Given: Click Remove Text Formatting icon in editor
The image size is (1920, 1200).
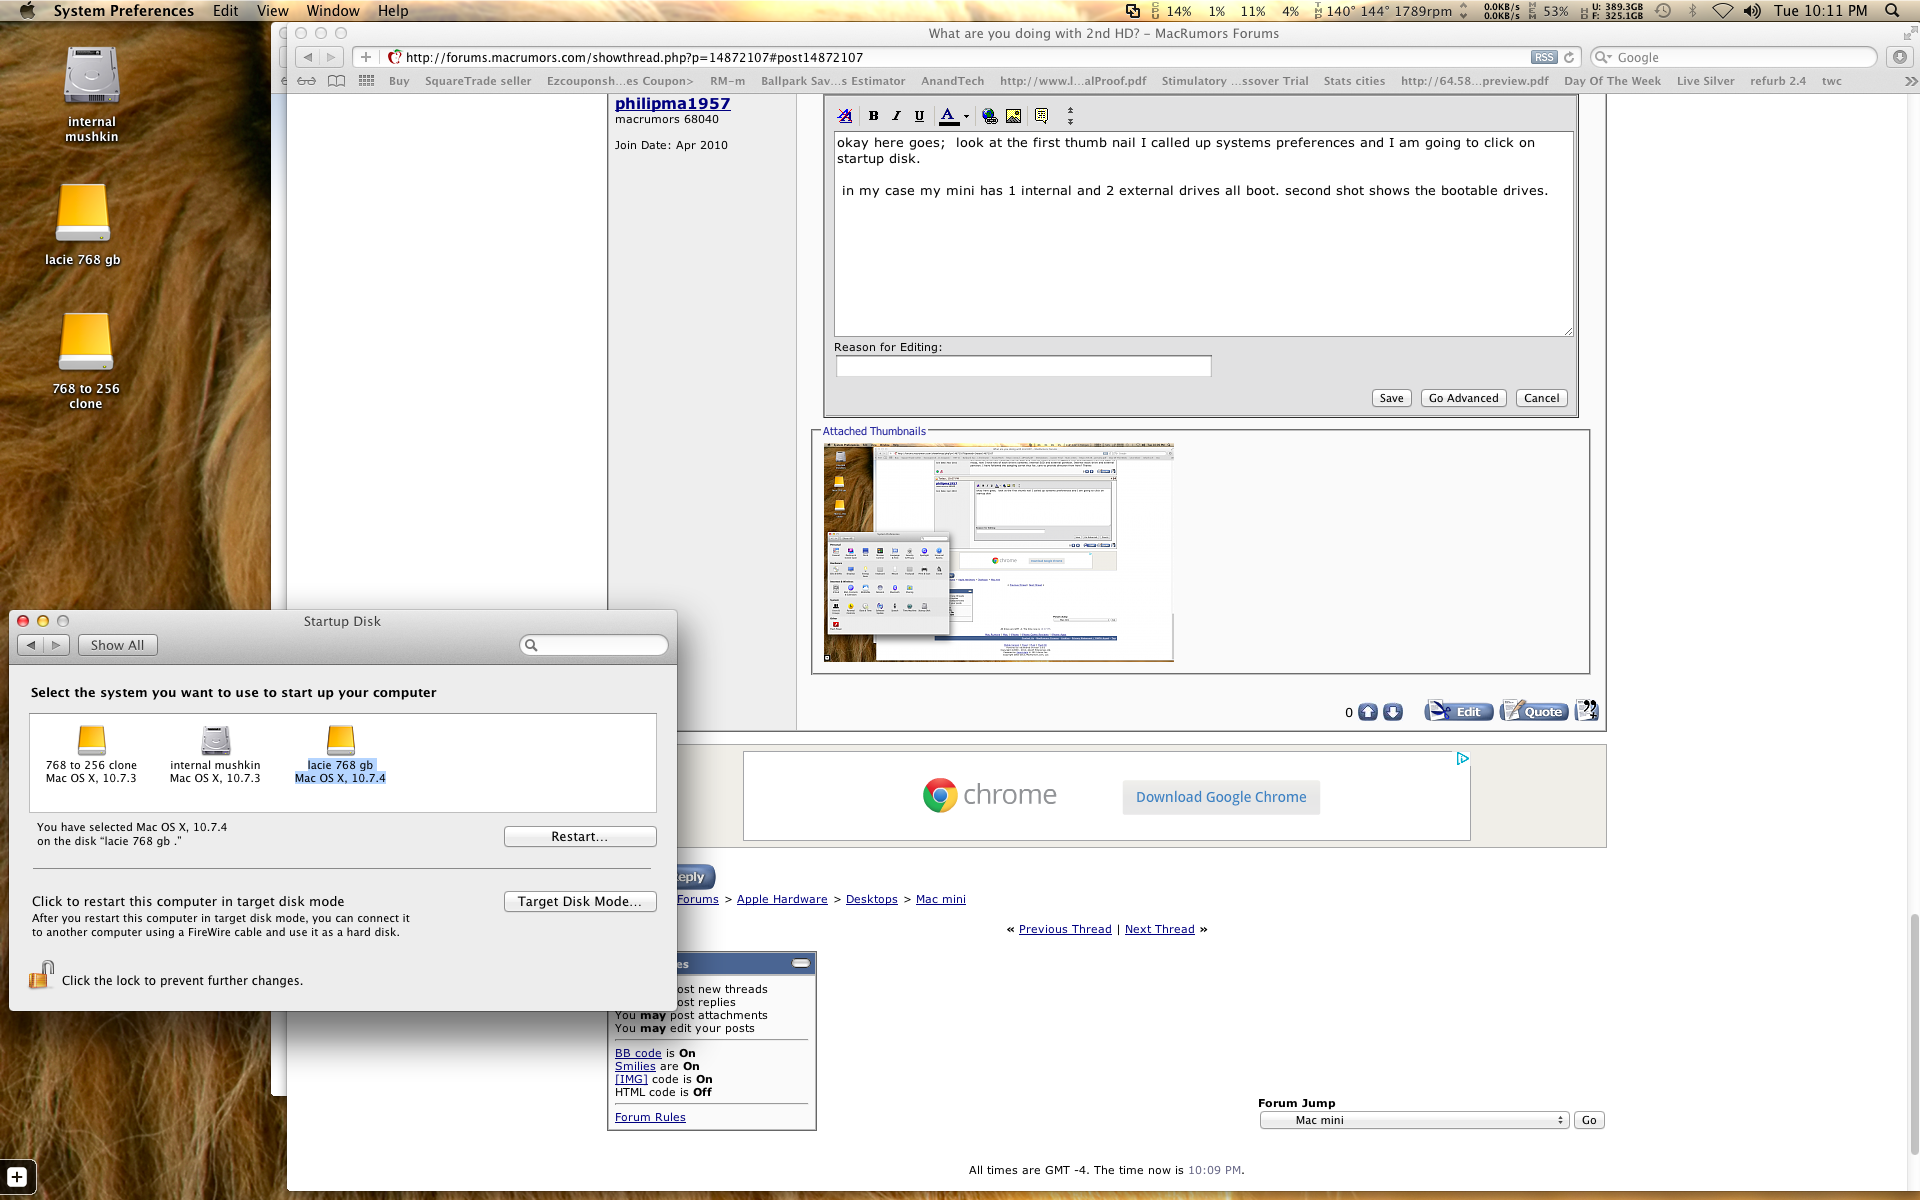Looking at the screenshot, I should (x=845, y=116).
